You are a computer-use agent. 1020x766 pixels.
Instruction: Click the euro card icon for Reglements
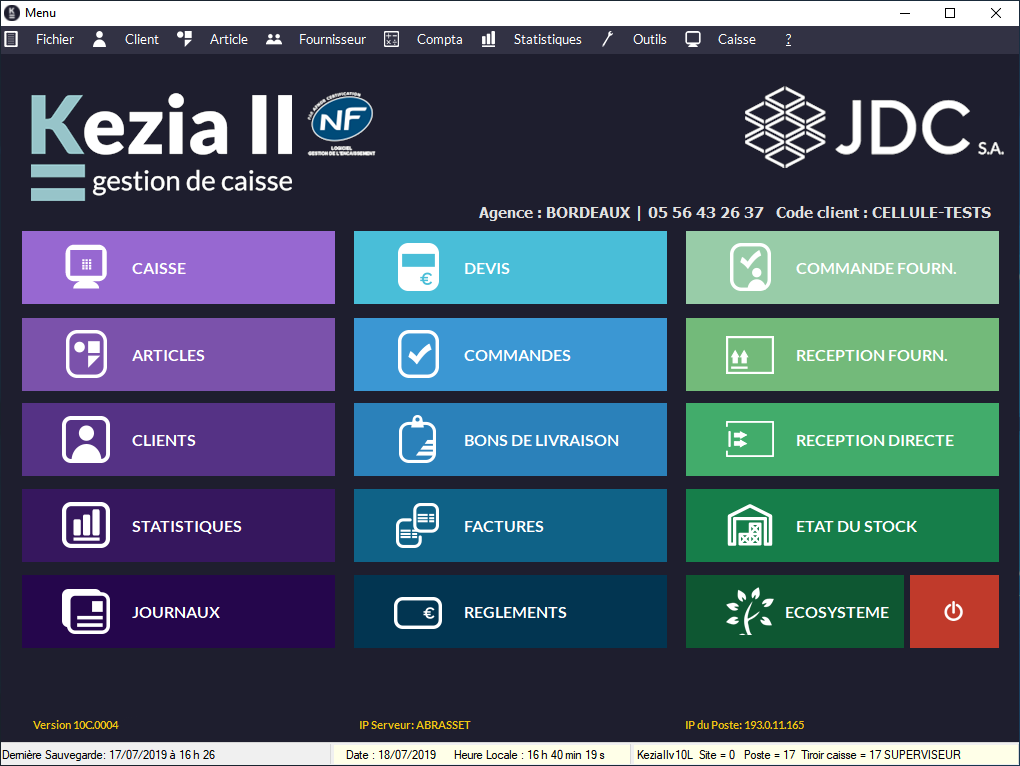pyautogui.click(x=418, y=612)
